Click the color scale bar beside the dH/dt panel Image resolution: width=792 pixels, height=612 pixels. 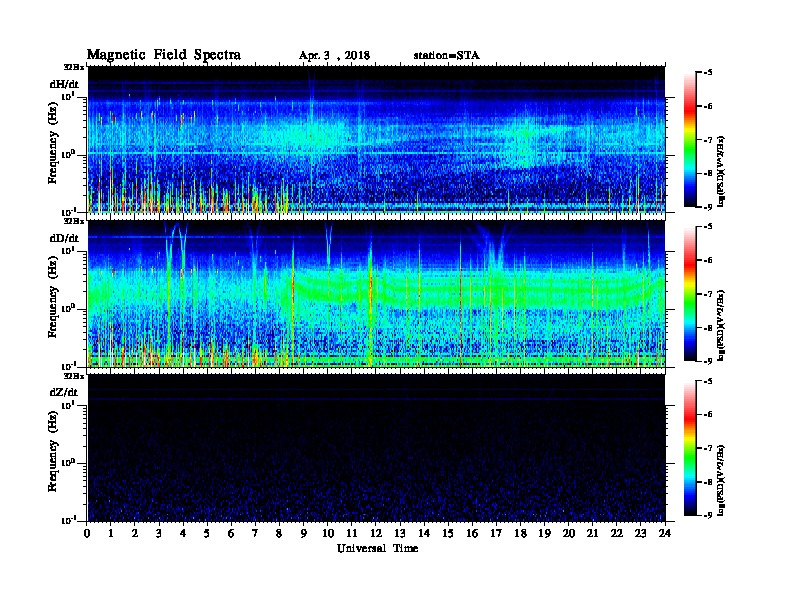click(689, 140)
